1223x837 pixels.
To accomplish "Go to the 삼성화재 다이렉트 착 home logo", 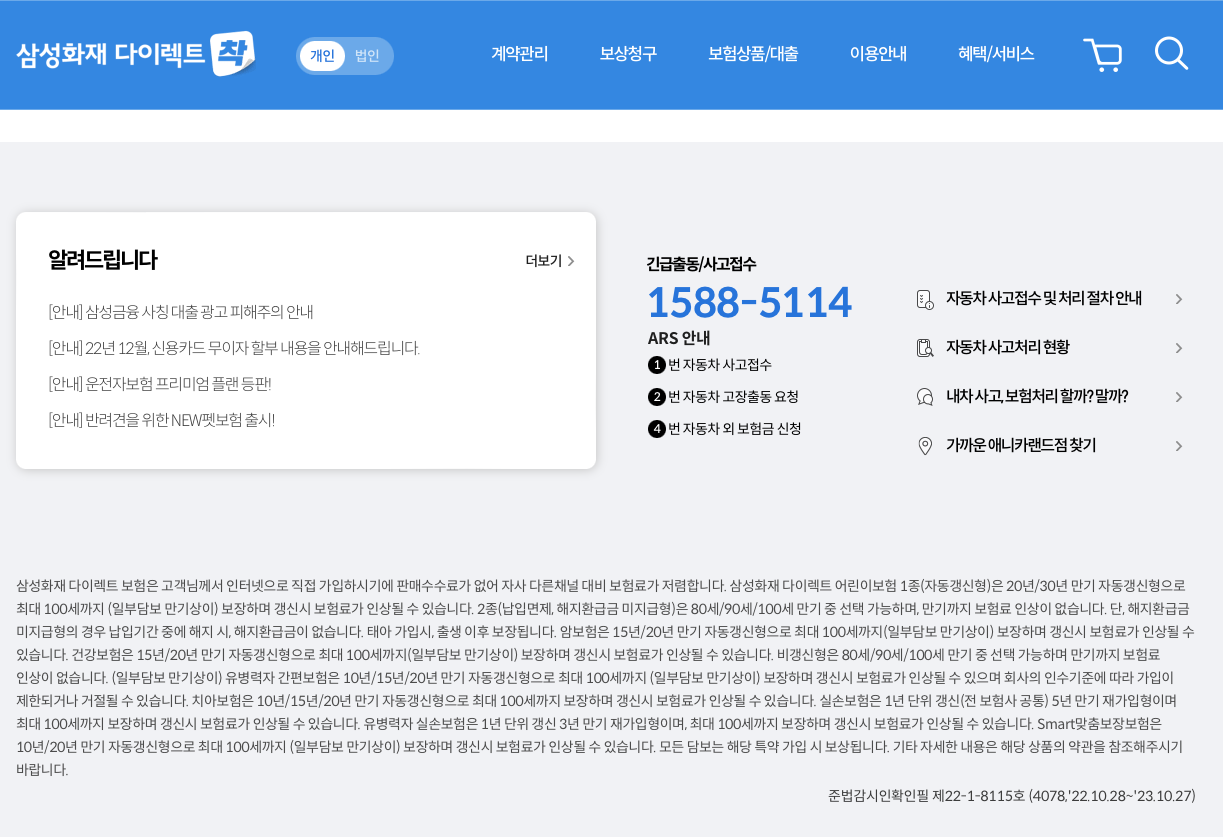I will click(x=136, y=54).
